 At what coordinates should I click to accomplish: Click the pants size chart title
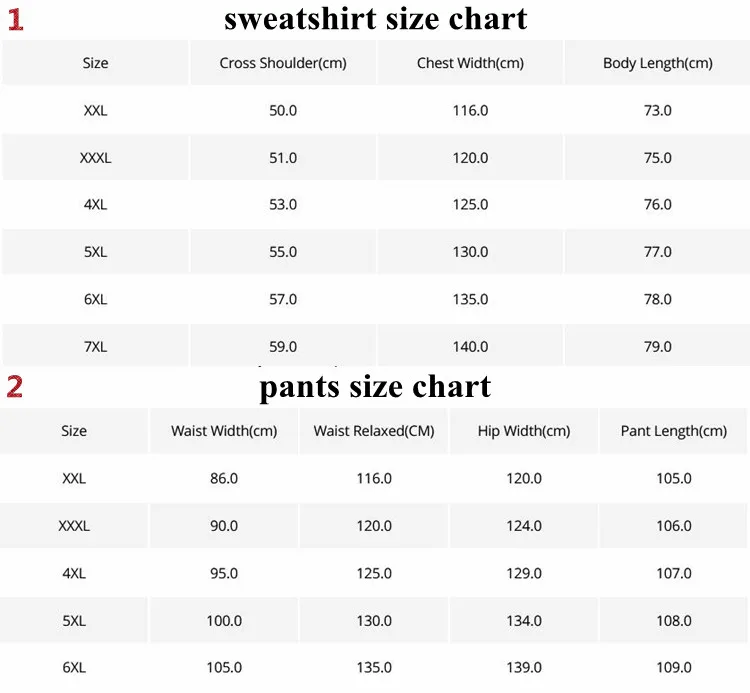(375, 387)
